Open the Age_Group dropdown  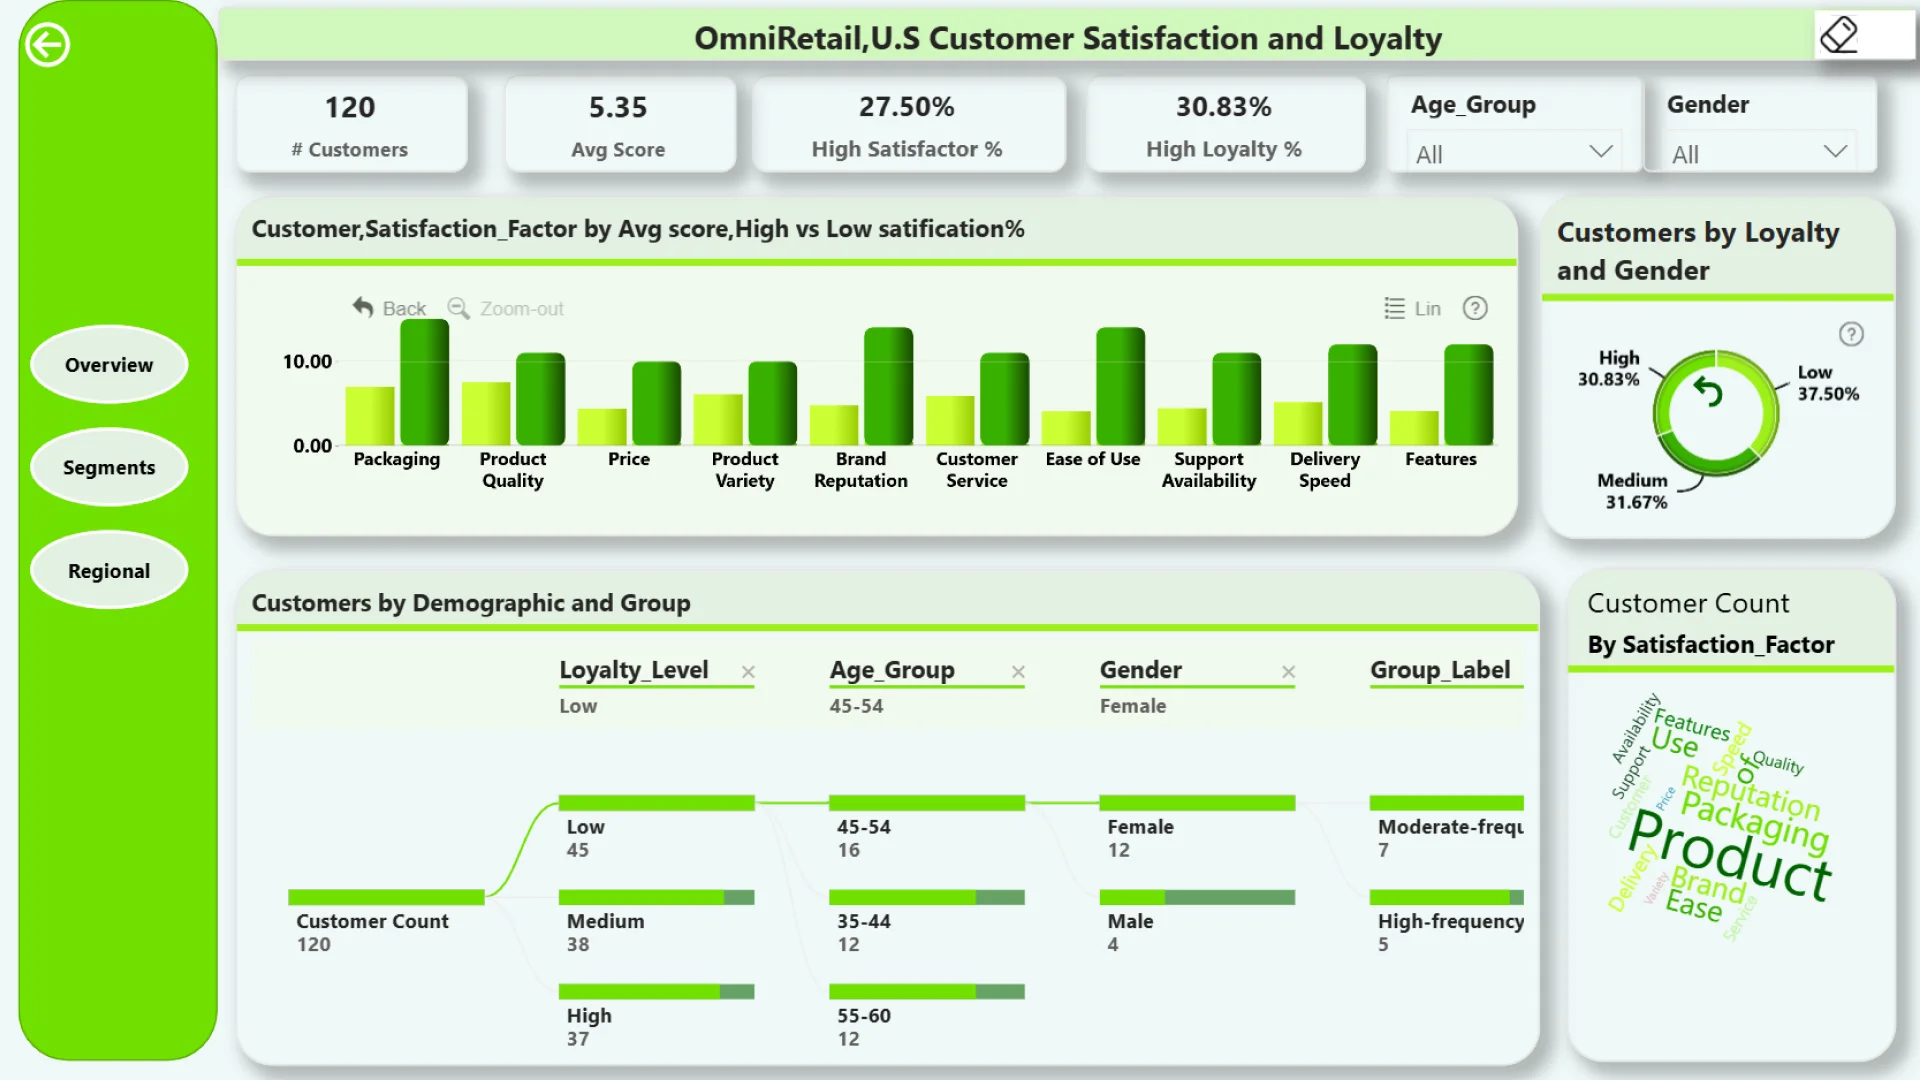1513,154
